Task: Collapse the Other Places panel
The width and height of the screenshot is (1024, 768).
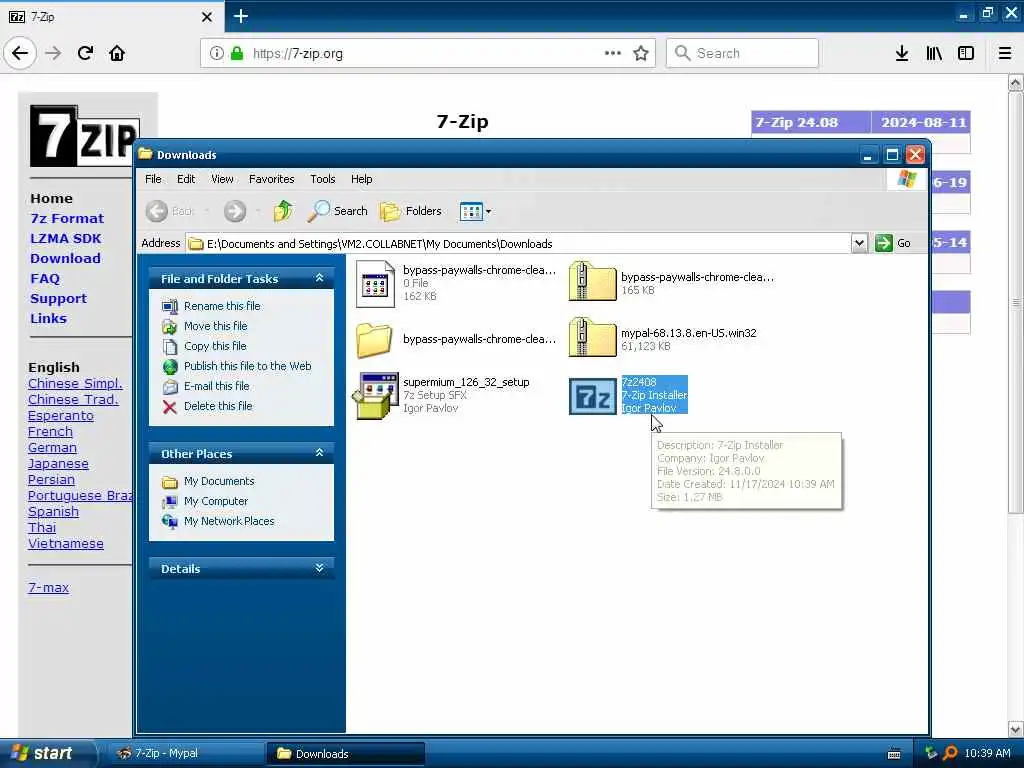Action: click(x=319, y=453)
